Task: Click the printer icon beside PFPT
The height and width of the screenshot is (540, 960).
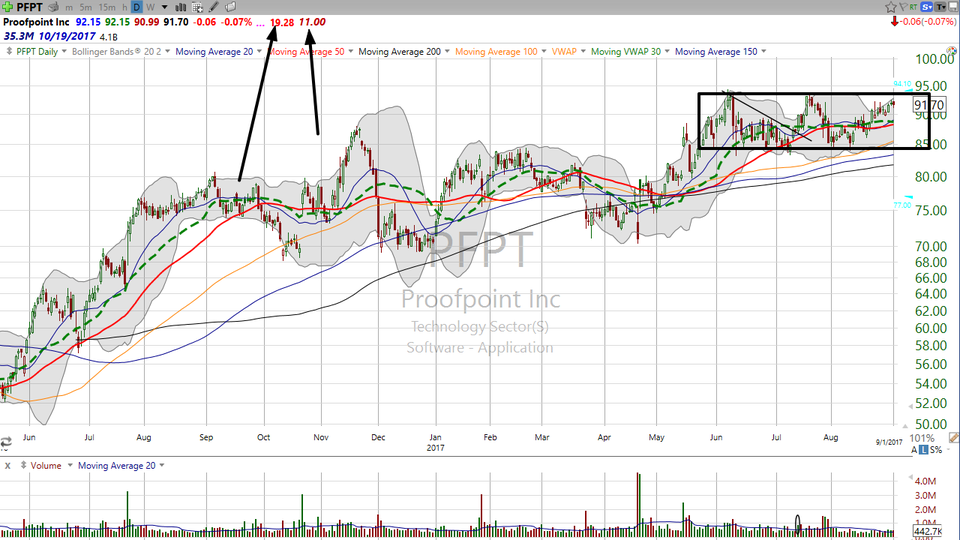Action: [54, 7]
